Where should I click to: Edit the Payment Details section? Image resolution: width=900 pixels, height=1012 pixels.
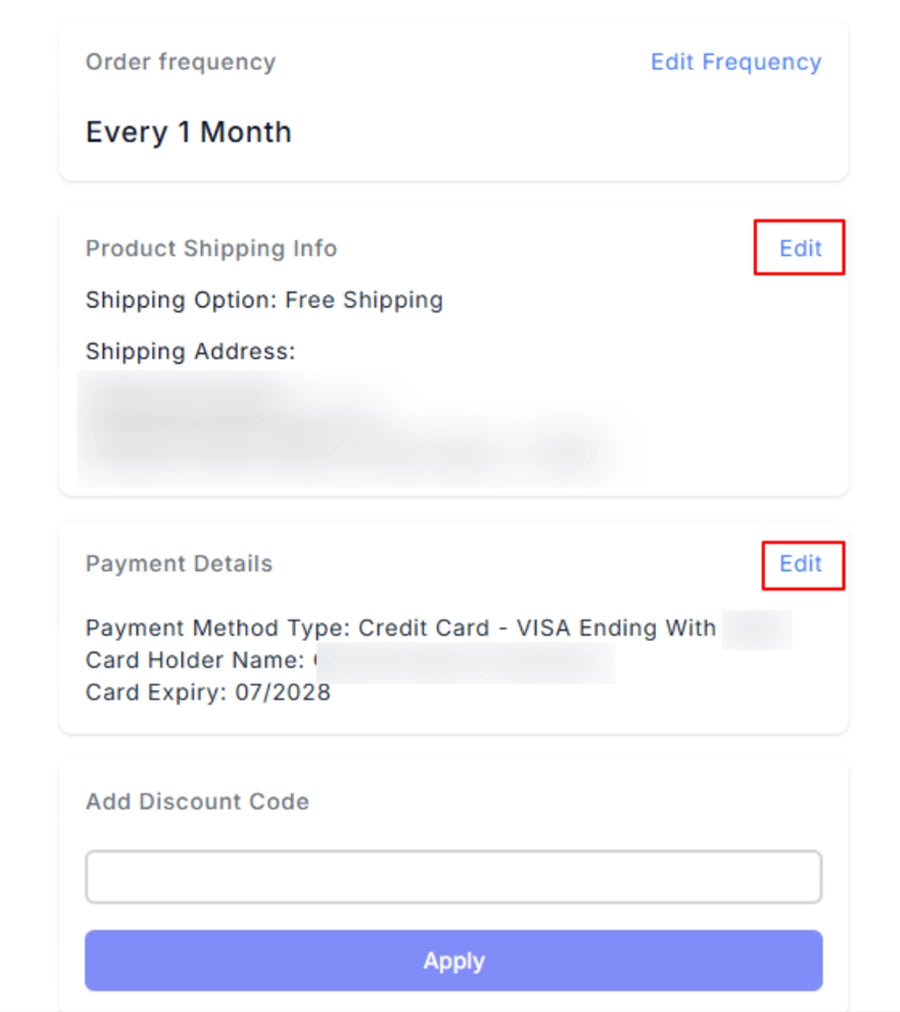(800, 564)
